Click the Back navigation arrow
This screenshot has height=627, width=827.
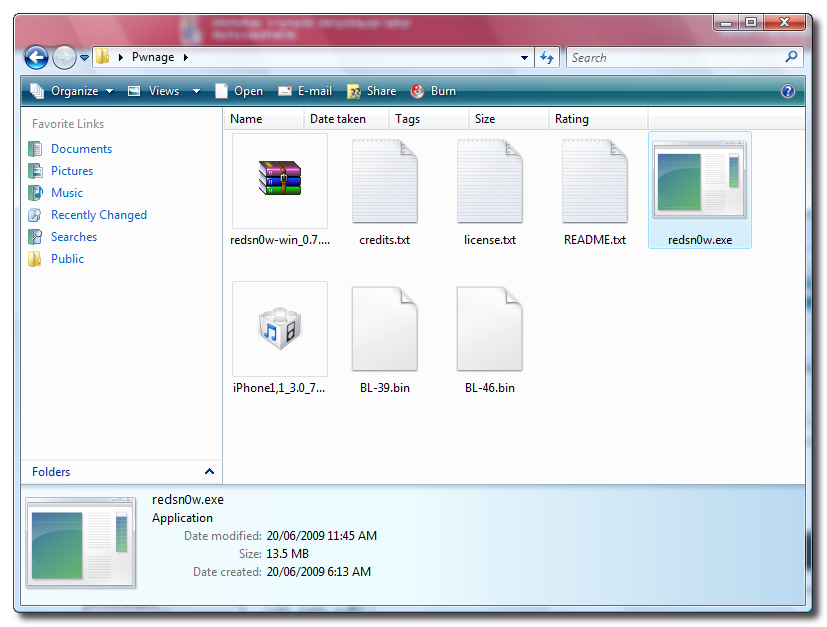tap(36, 57)
